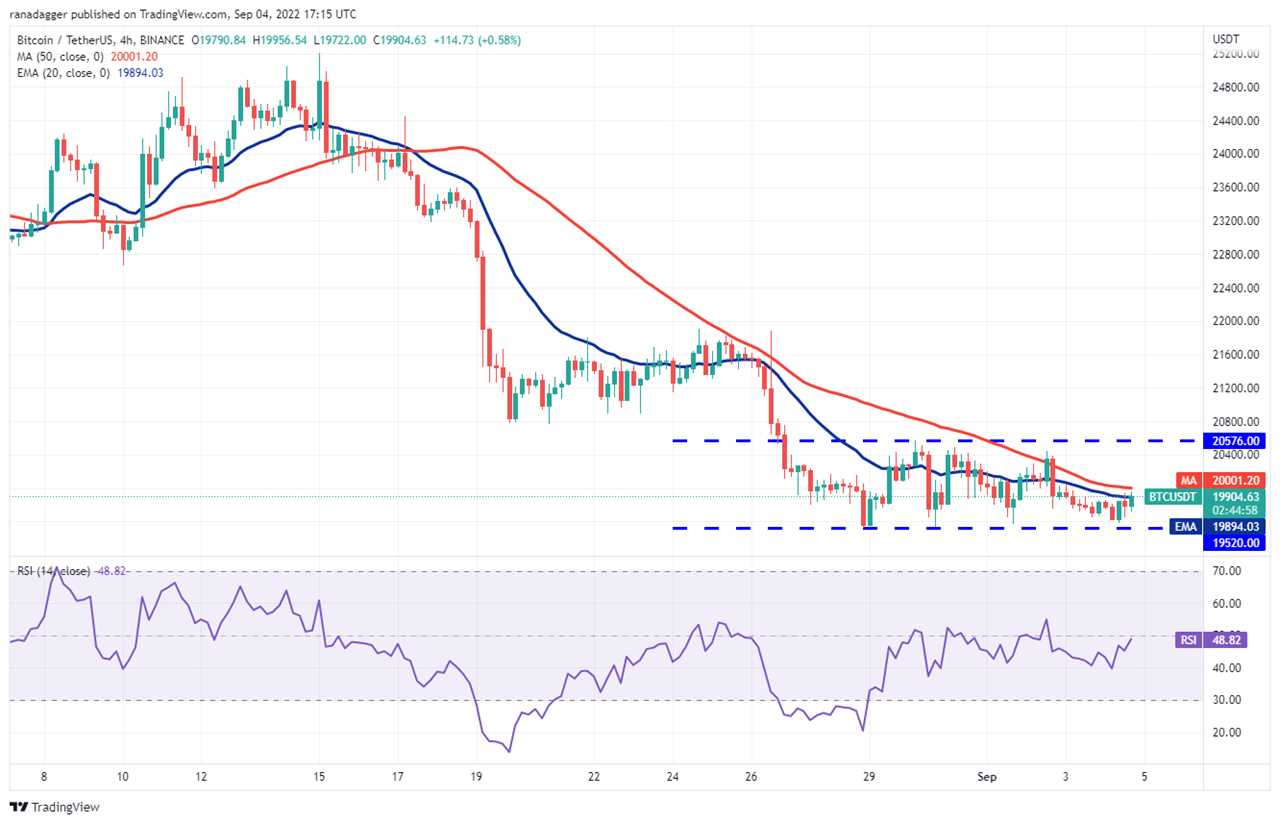The image size is (1280, 824).
Task: Click the 21600.00 price axis label
Action: [1238, 355]
